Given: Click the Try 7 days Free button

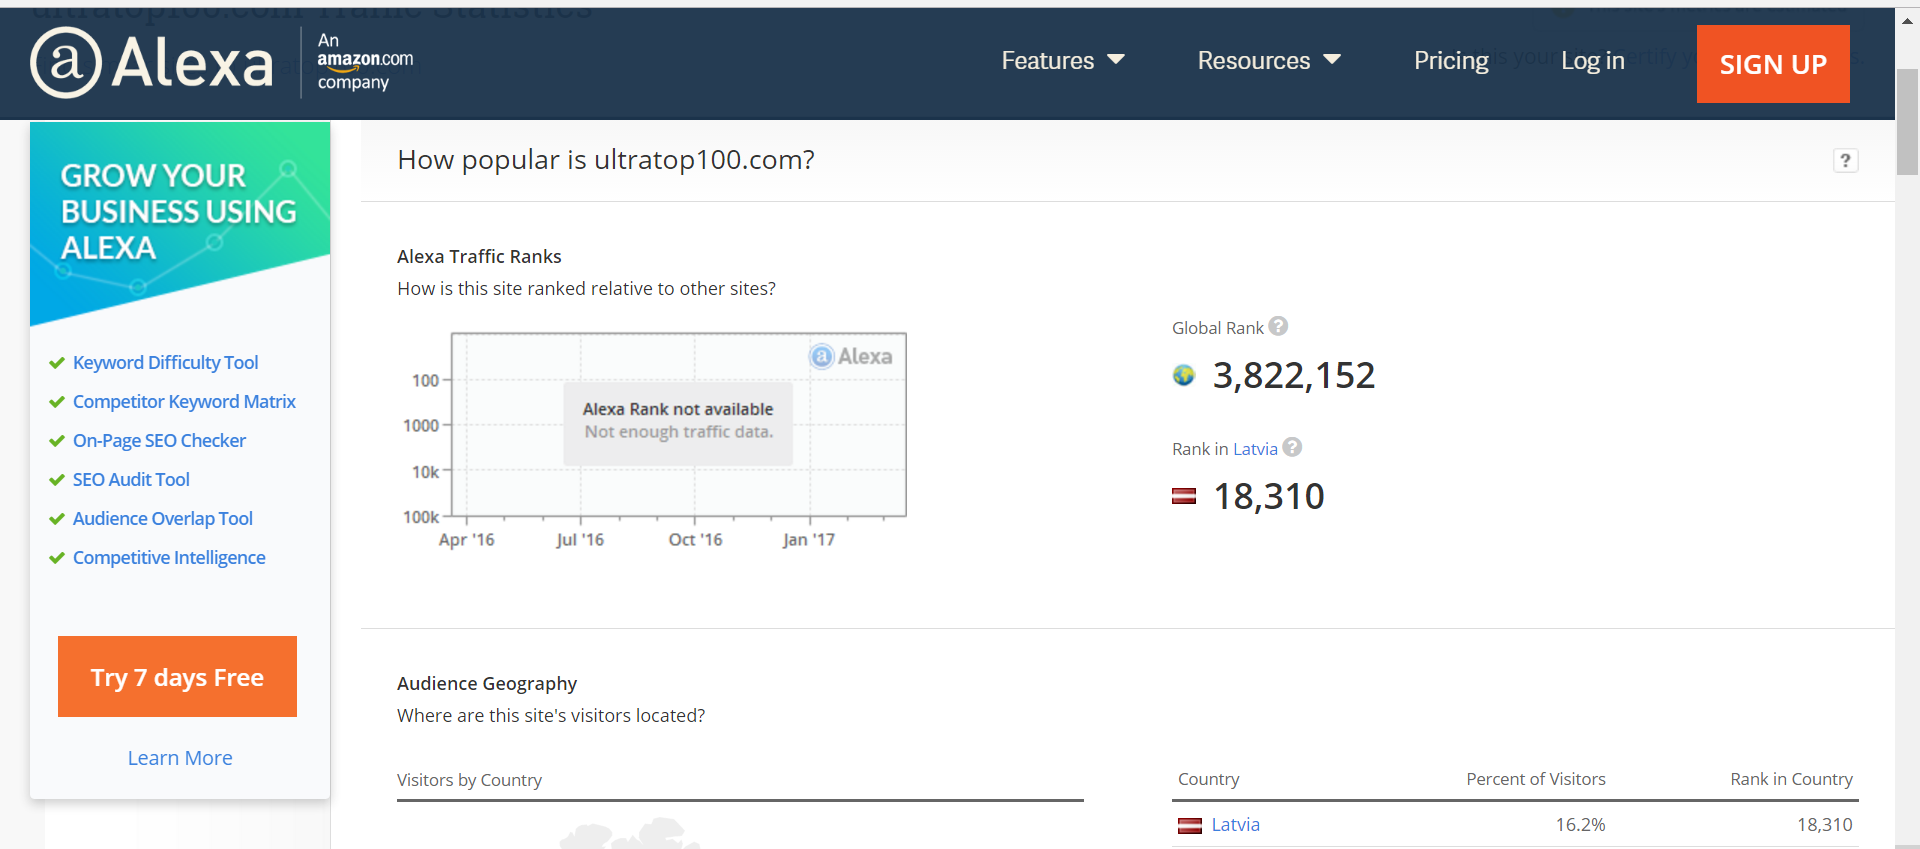Looking at the screenshot, I should [177, 676].
